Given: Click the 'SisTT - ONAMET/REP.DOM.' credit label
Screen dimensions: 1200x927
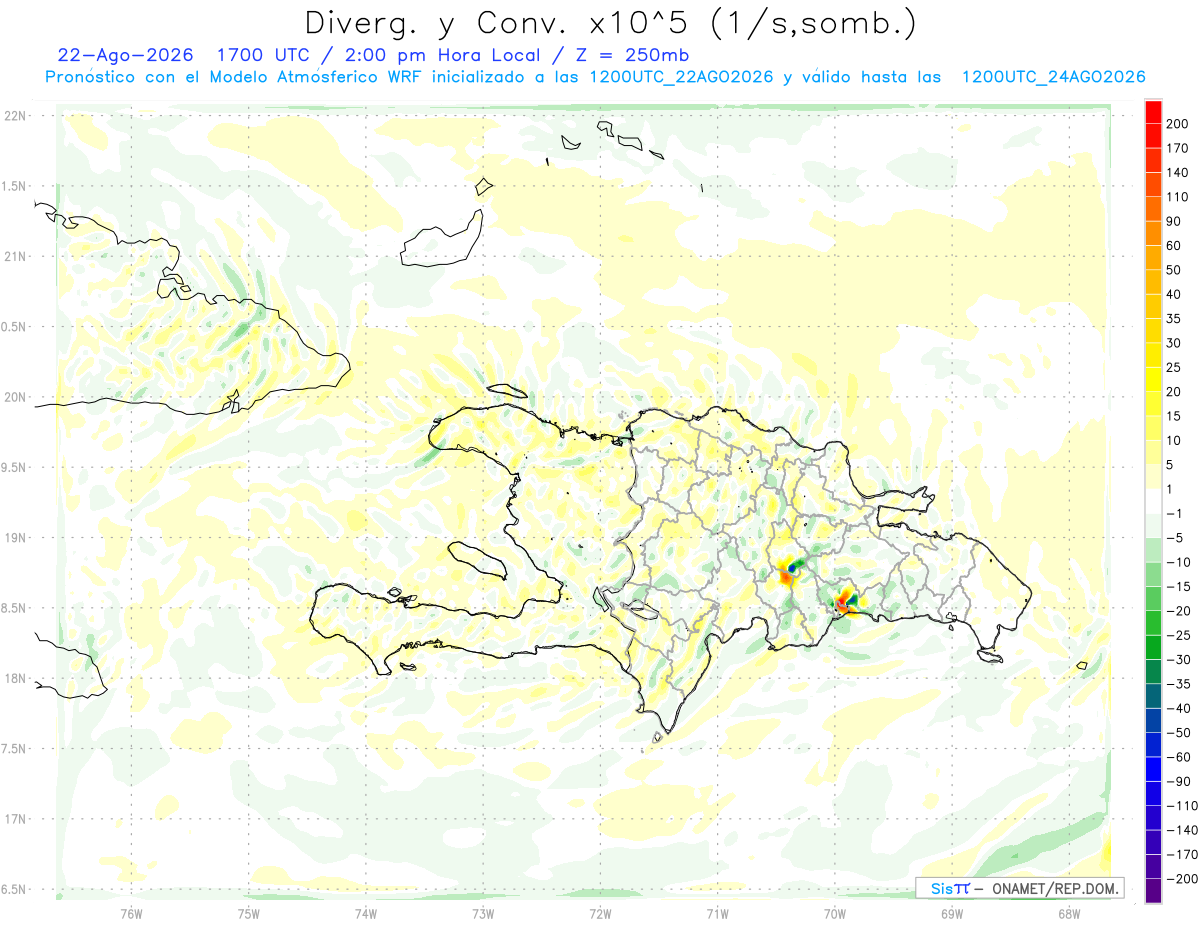Looking at the screenshot, I should [x=1020, y=888].
